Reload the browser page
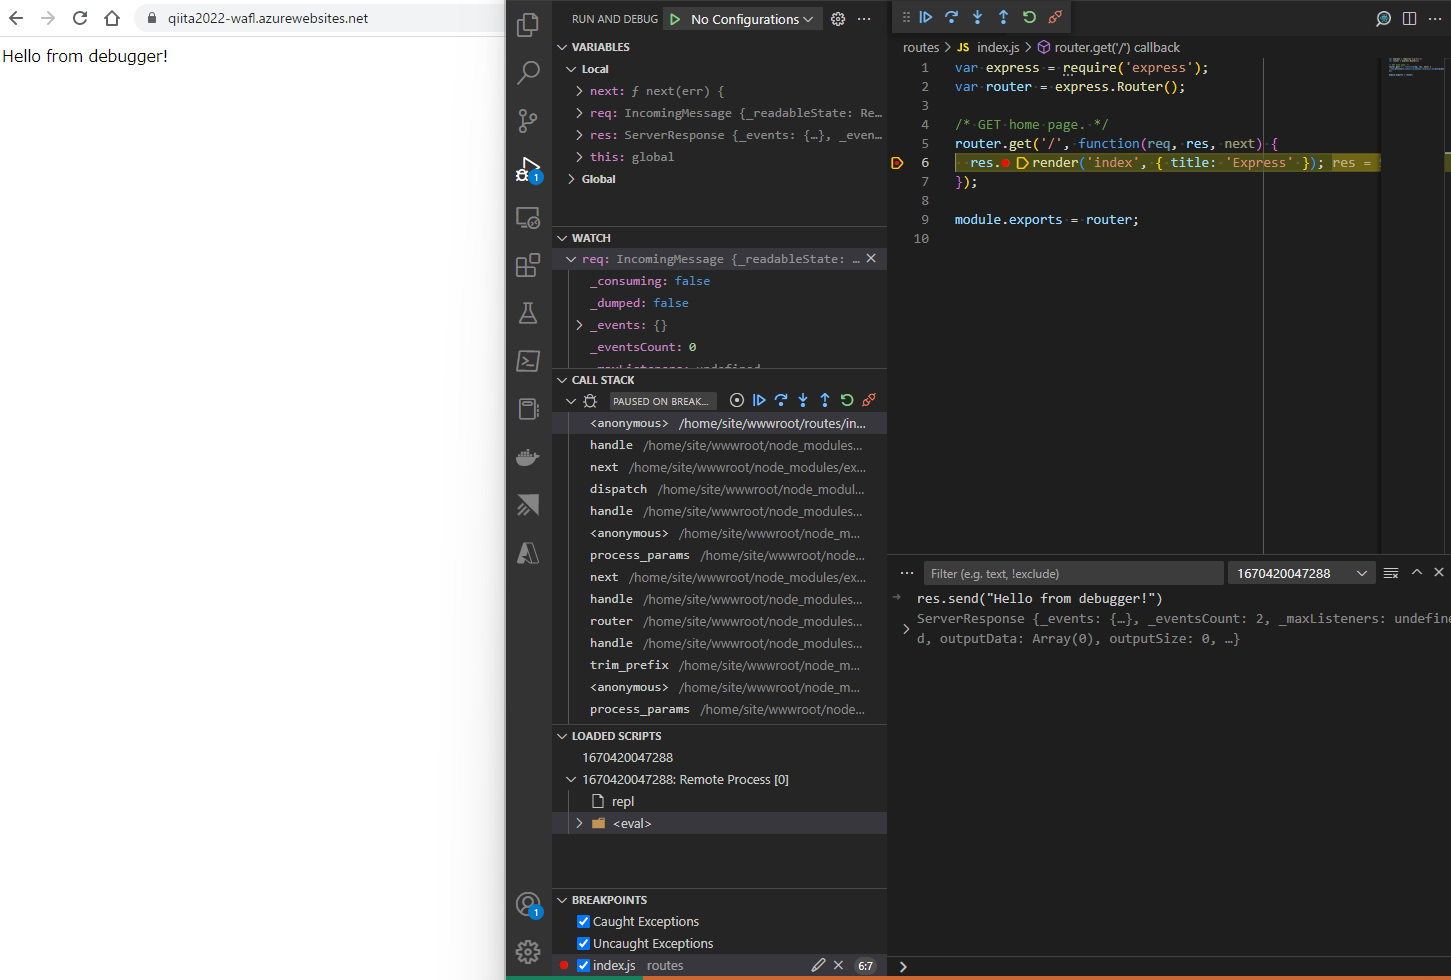 click(80, 18)
